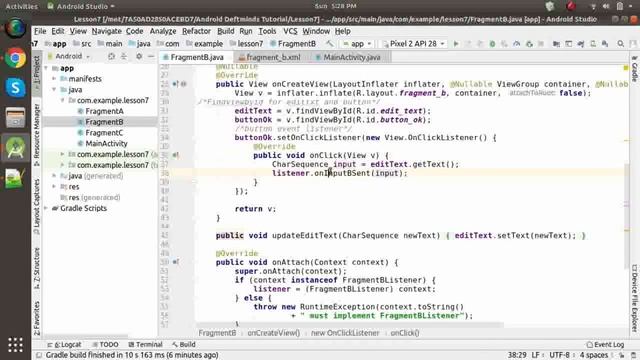This screenshot has height=360, width=640.
Task: Open the File menu
Action: 40,31
